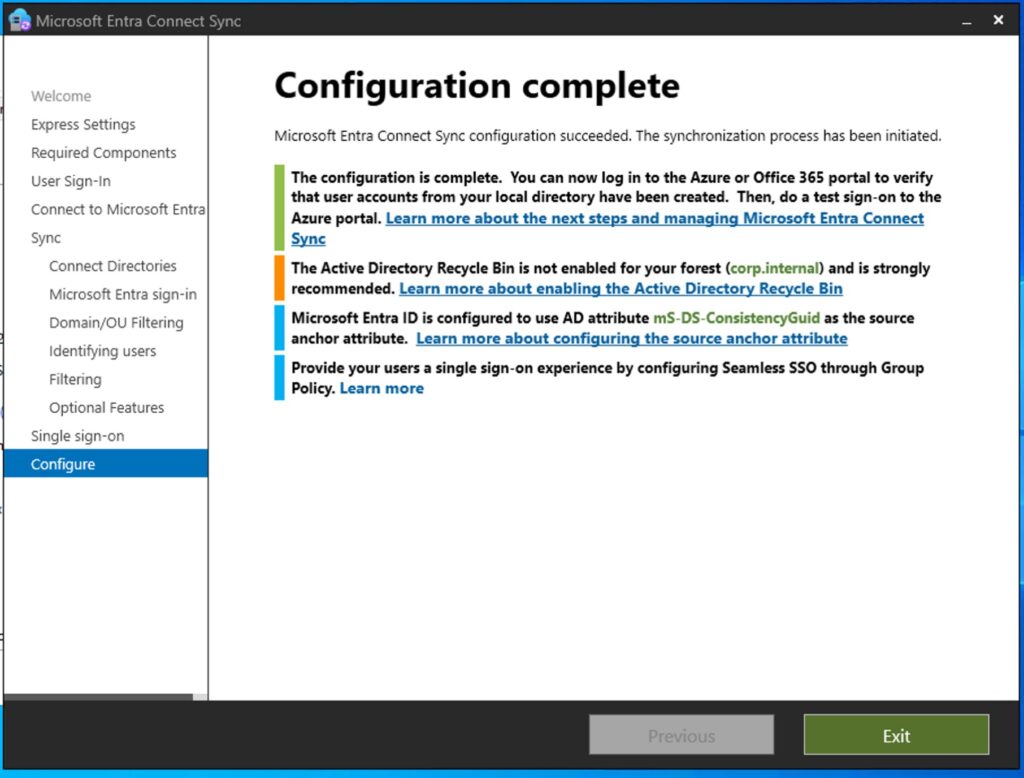Click the highlighted Configure step
This screenshot has height=778, width=1024.
point(63,464)
